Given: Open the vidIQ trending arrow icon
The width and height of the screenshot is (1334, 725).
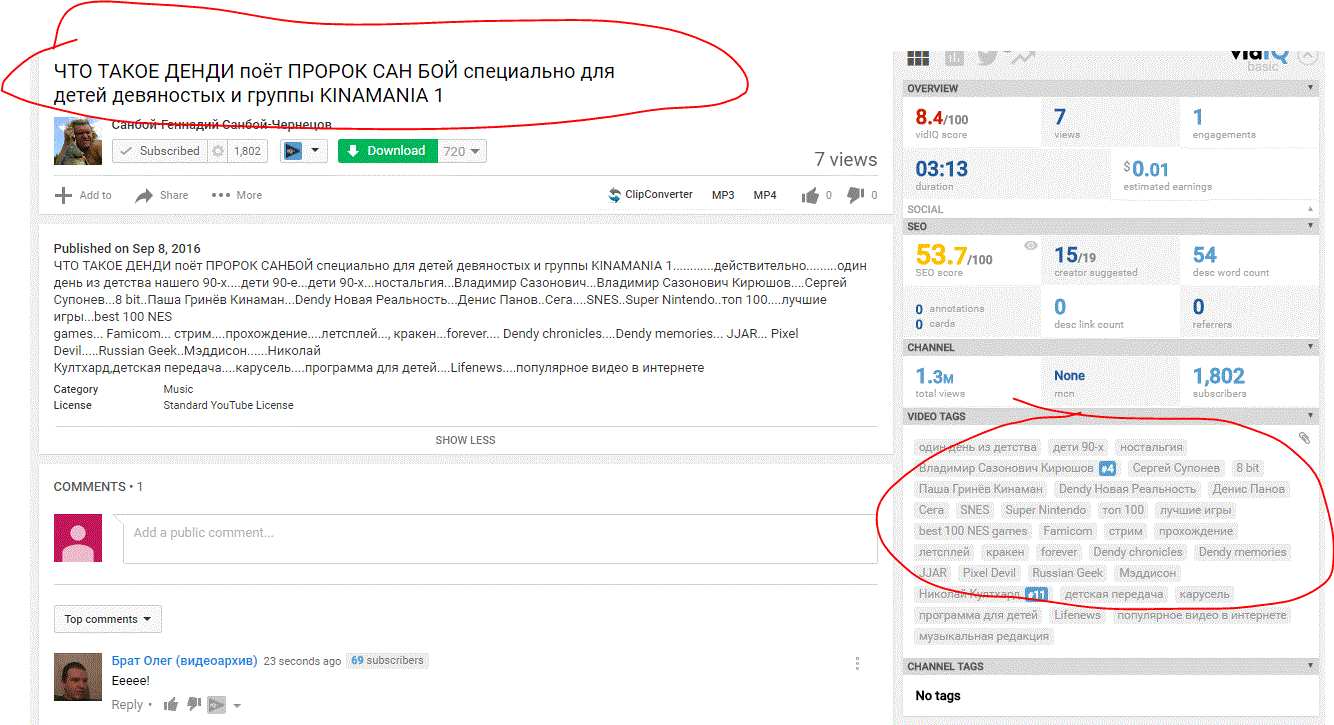Looking at the screenshot, I should coord(1023,58).
